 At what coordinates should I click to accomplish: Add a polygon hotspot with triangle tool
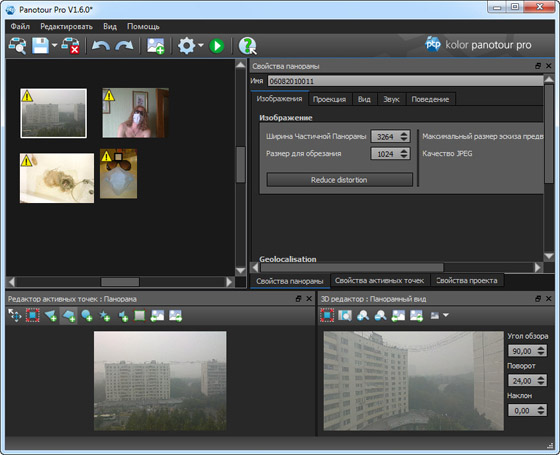[x=50, y=315]
